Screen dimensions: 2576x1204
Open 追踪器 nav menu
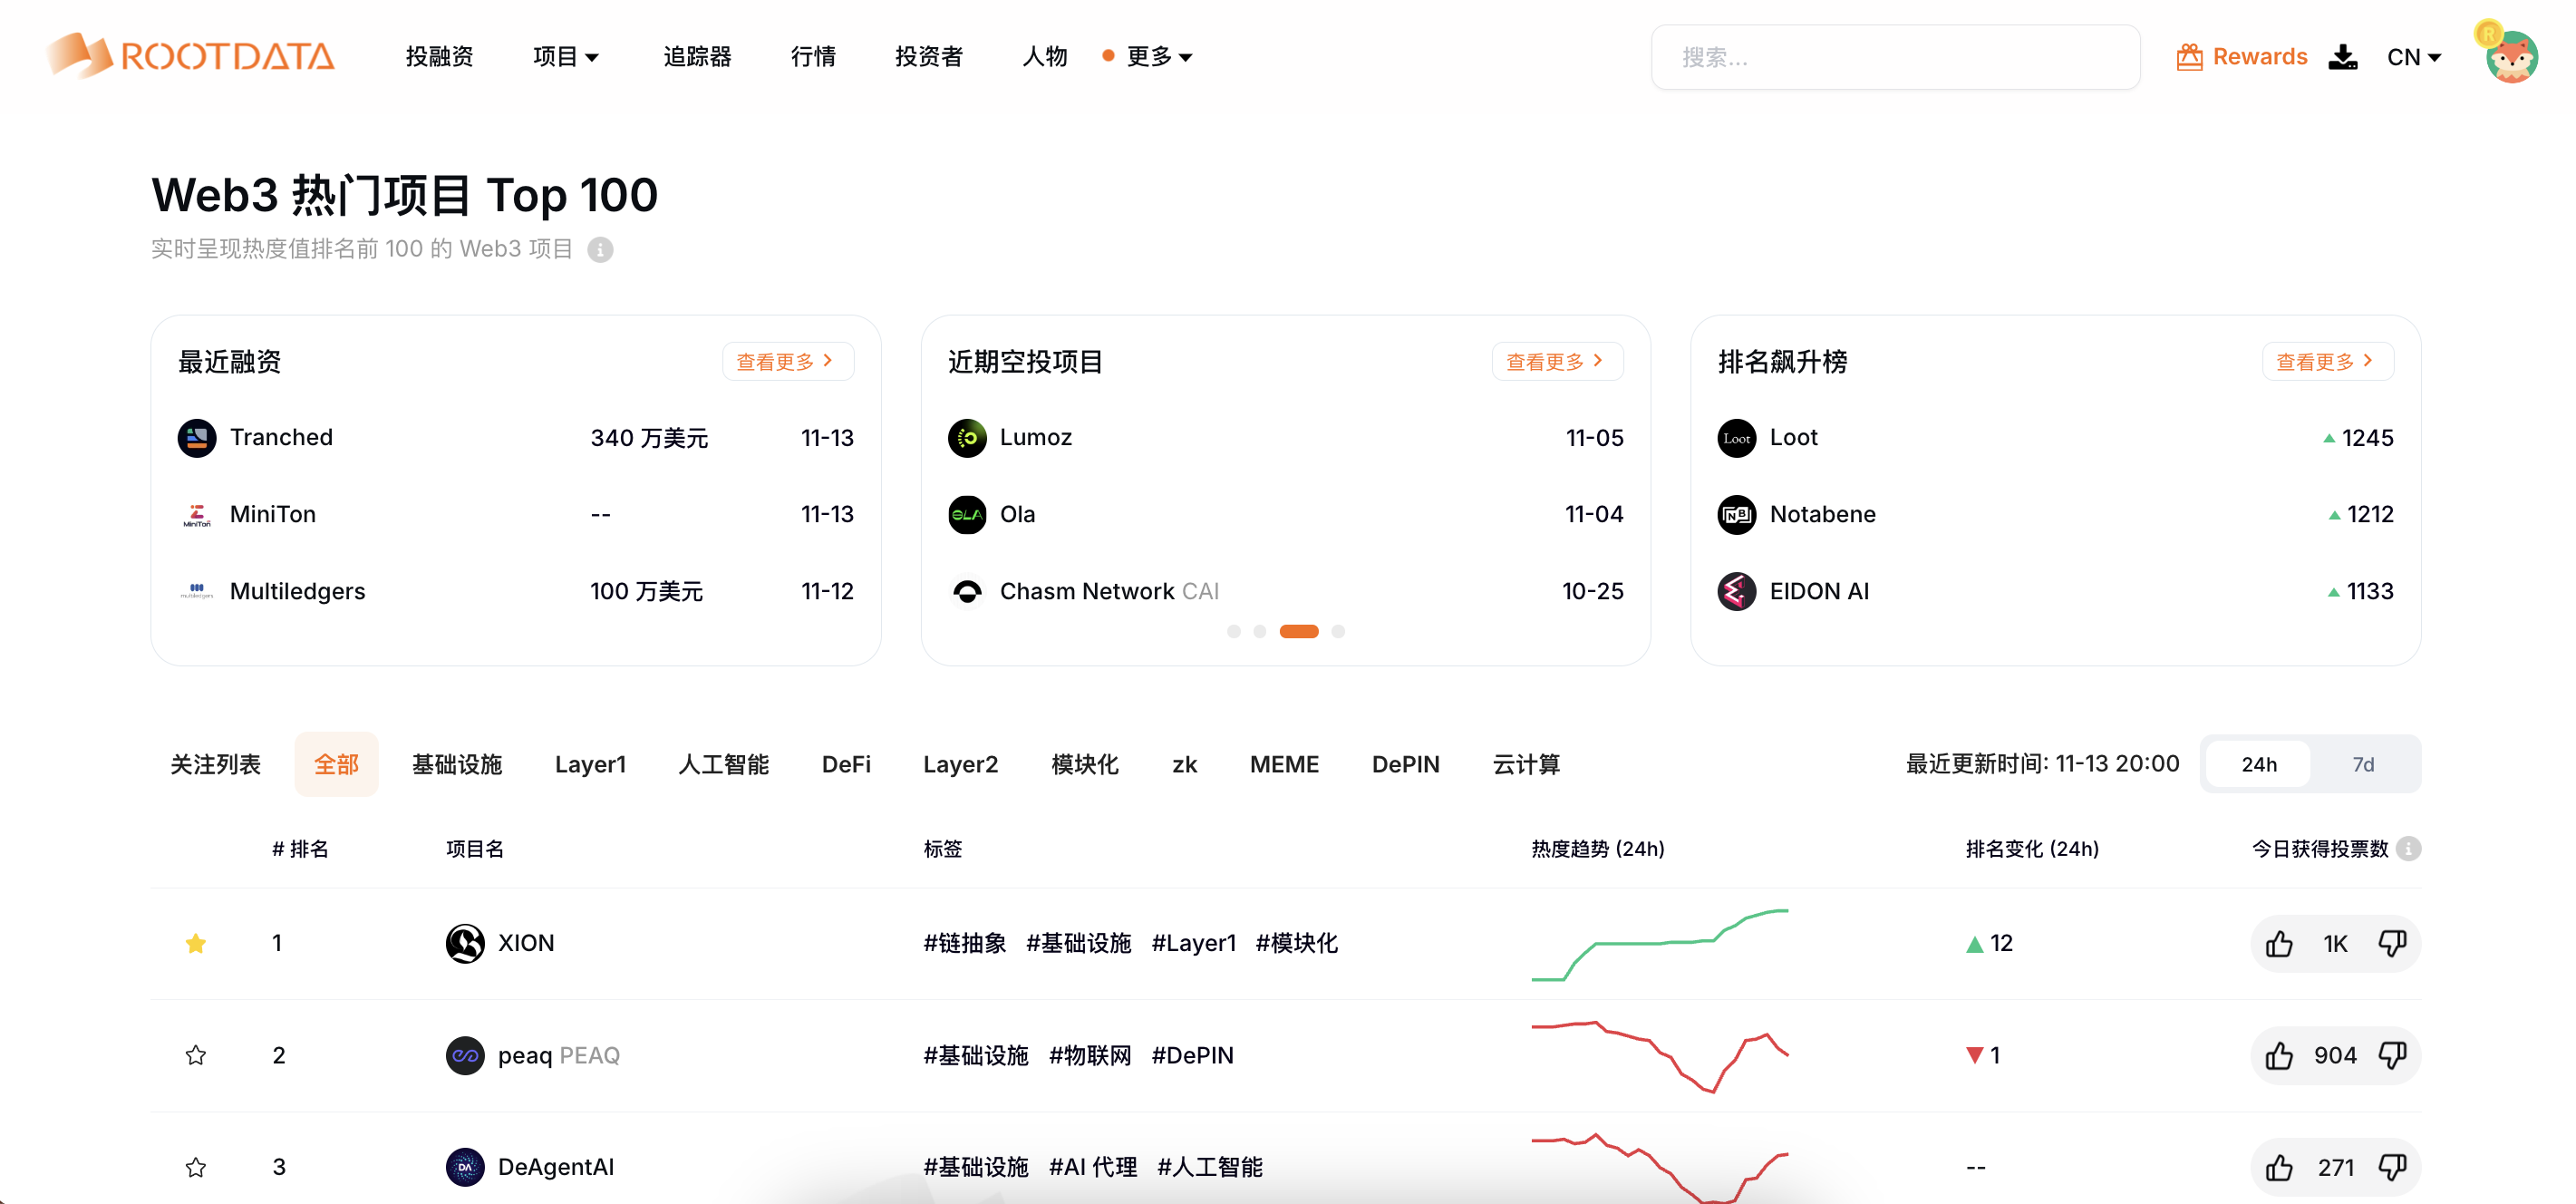(697, 57)
